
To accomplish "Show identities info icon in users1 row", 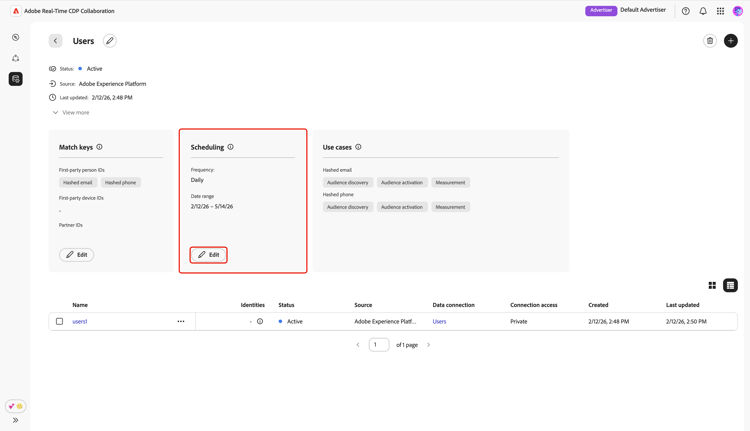I will pos(260,321).
